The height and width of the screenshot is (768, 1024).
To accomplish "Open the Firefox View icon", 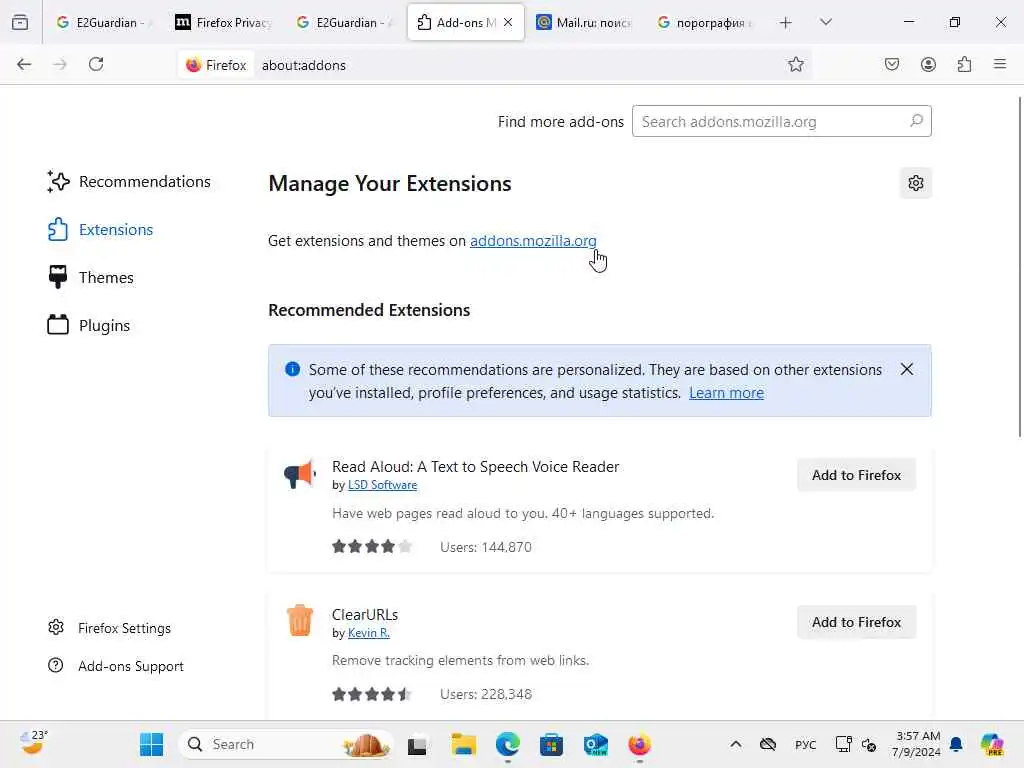I will (20, 22).
